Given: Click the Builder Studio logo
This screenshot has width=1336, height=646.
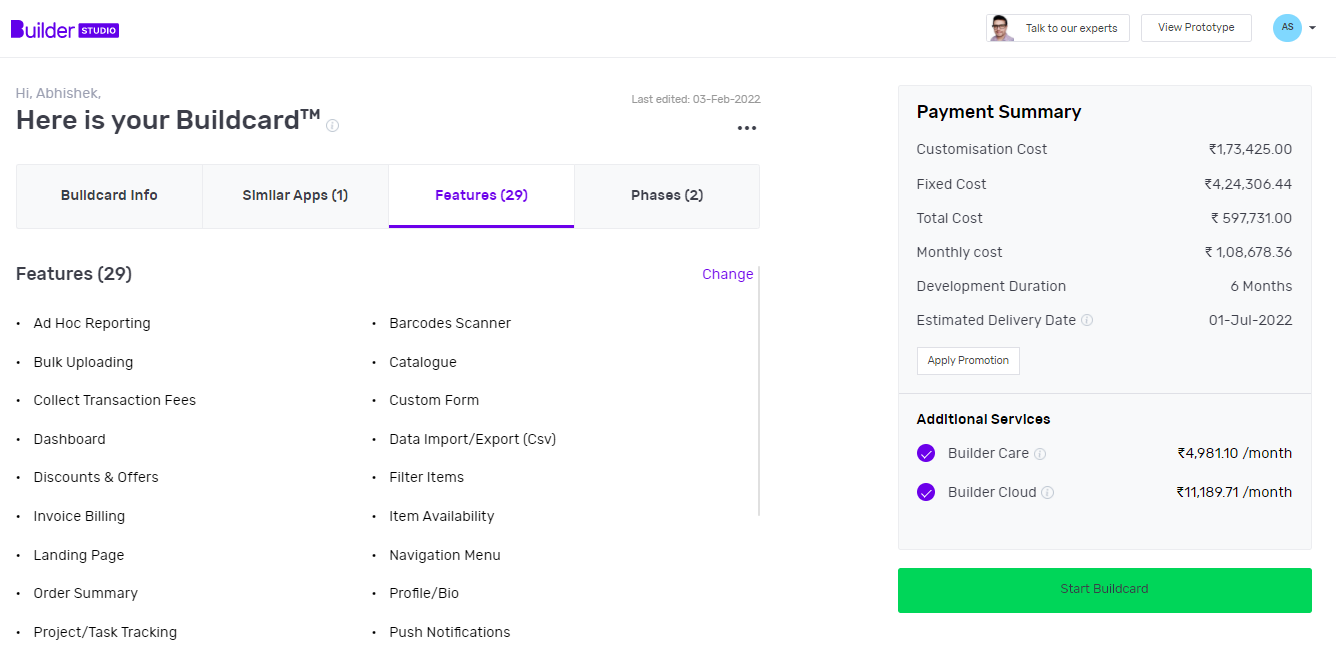Looking at the screenshot, I should pos(64,29).
